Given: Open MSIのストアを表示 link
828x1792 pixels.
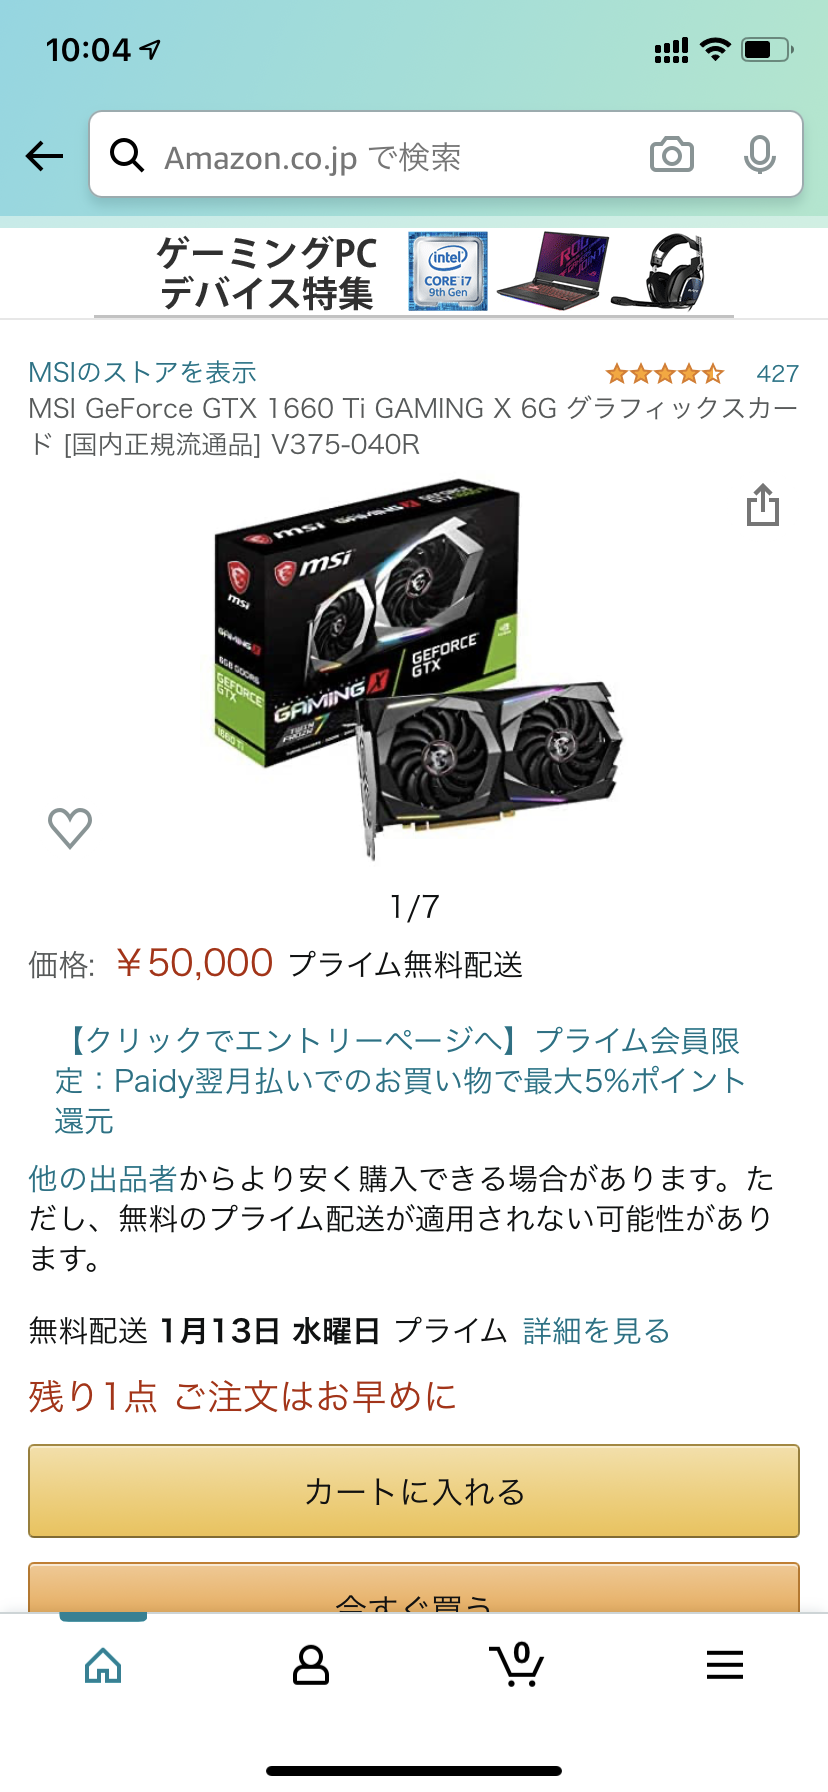Looking at the screenshot, I should click(142, 373).
